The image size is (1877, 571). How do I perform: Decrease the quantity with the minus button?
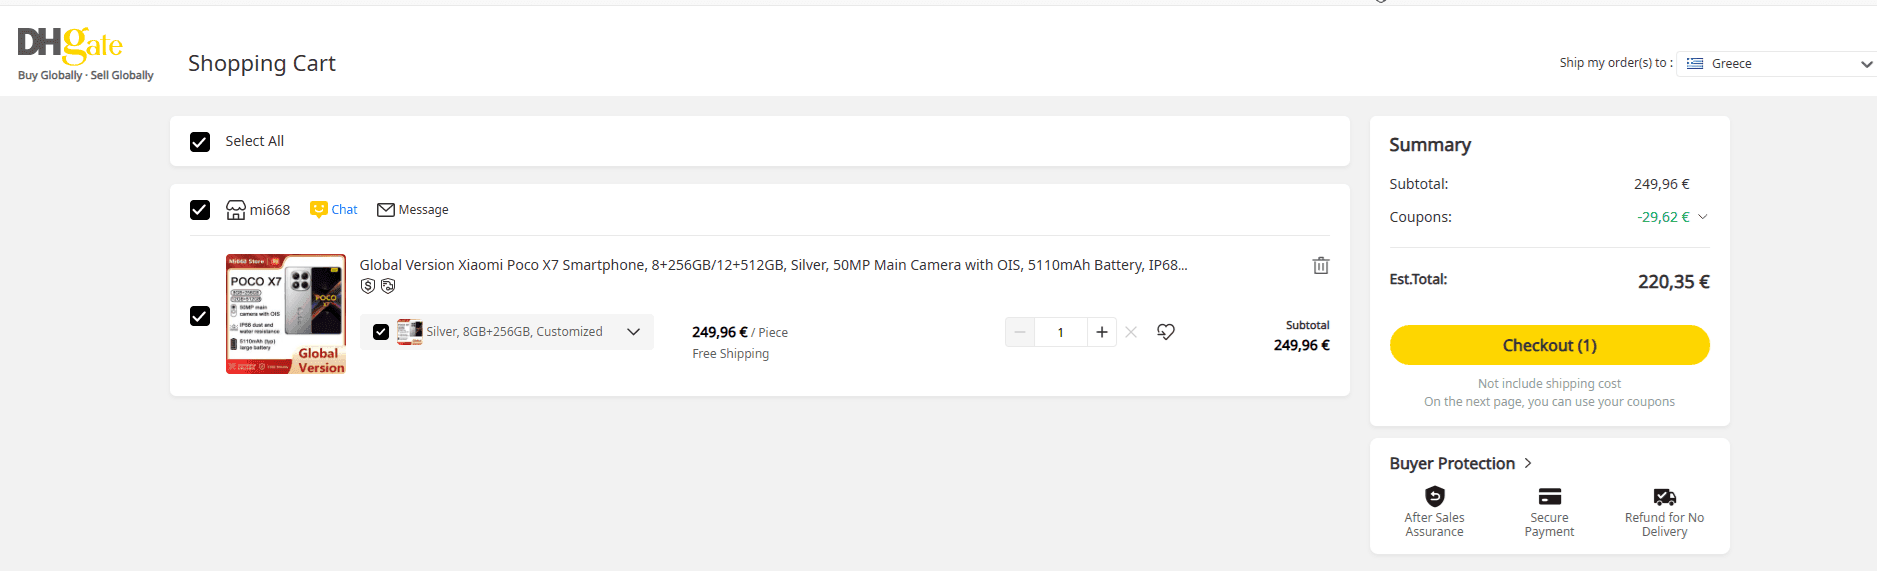pyautogui.click(x=1020, y=332)
